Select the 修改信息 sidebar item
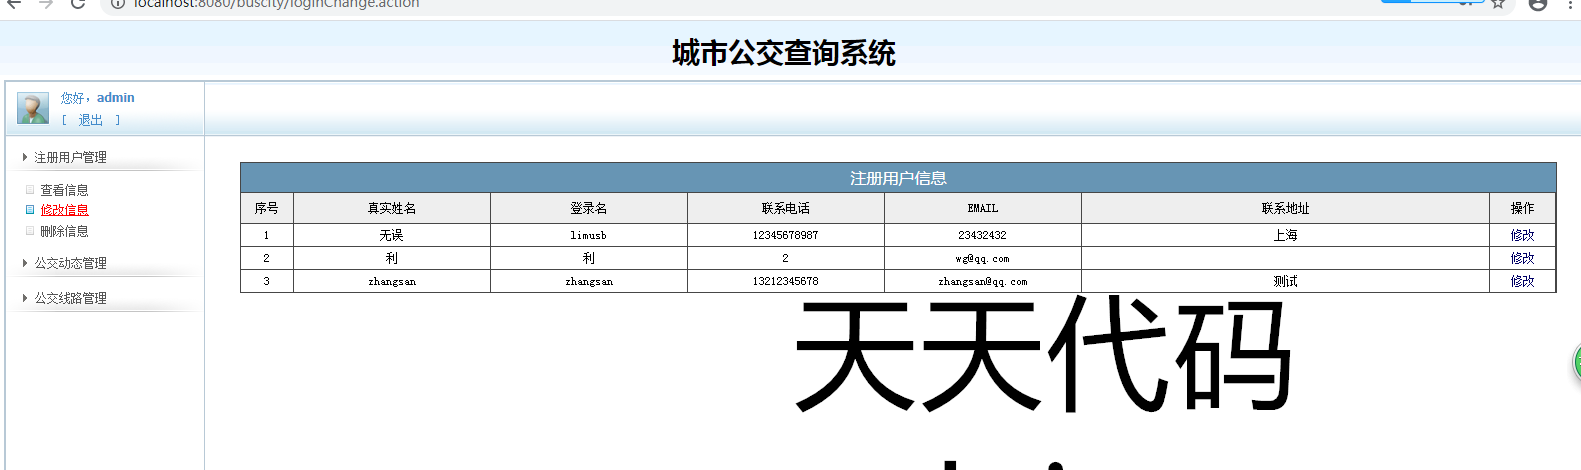This screenshot has width=1581, height=470. pos(64,210)
